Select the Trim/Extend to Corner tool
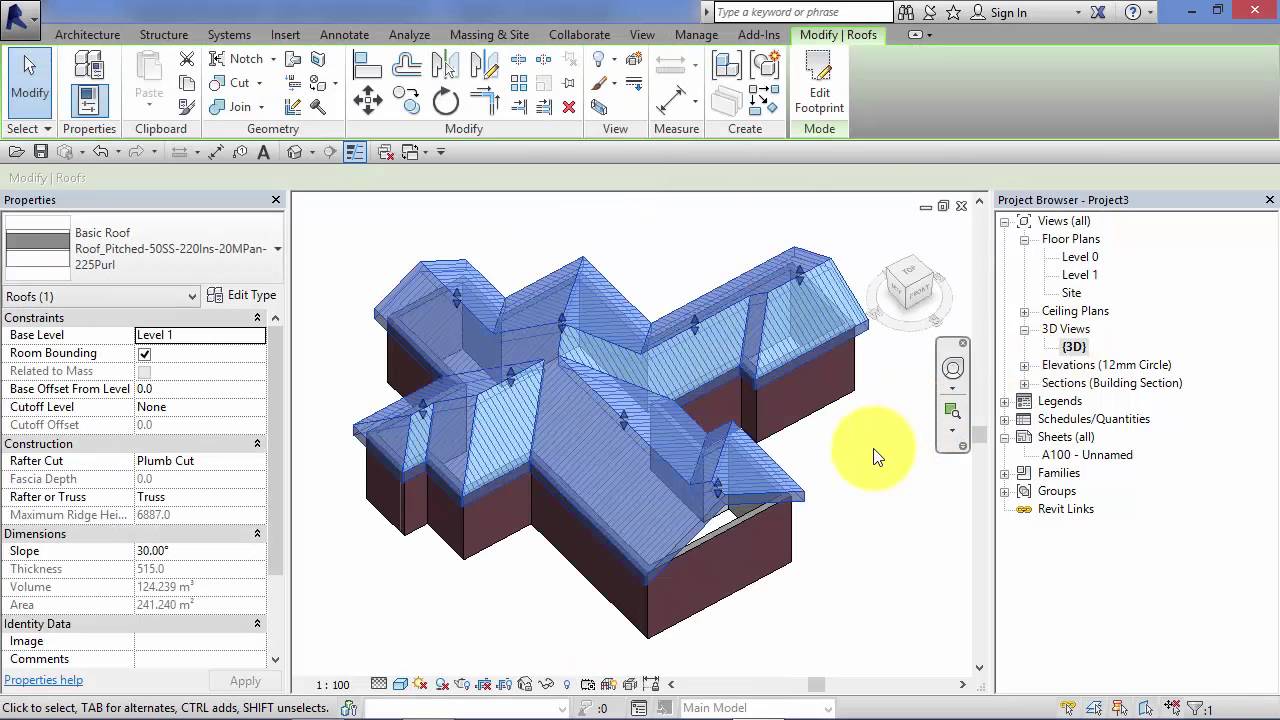The width and height of the screenshot is (1280, 720). click(485, 100)
